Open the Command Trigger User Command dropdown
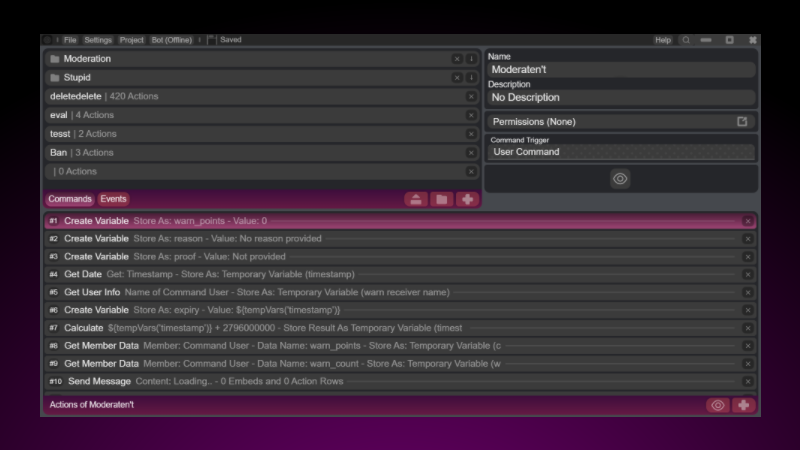This screenshot has width=800, height=450. 620,152
